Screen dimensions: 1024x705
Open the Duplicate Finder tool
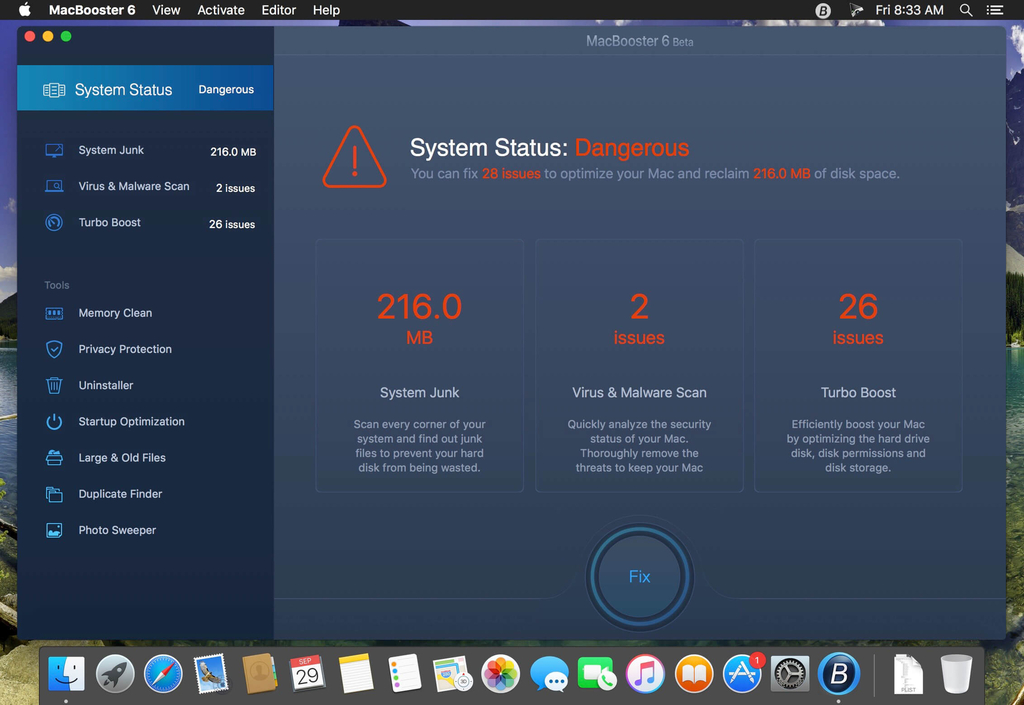(x=119, y=494)
